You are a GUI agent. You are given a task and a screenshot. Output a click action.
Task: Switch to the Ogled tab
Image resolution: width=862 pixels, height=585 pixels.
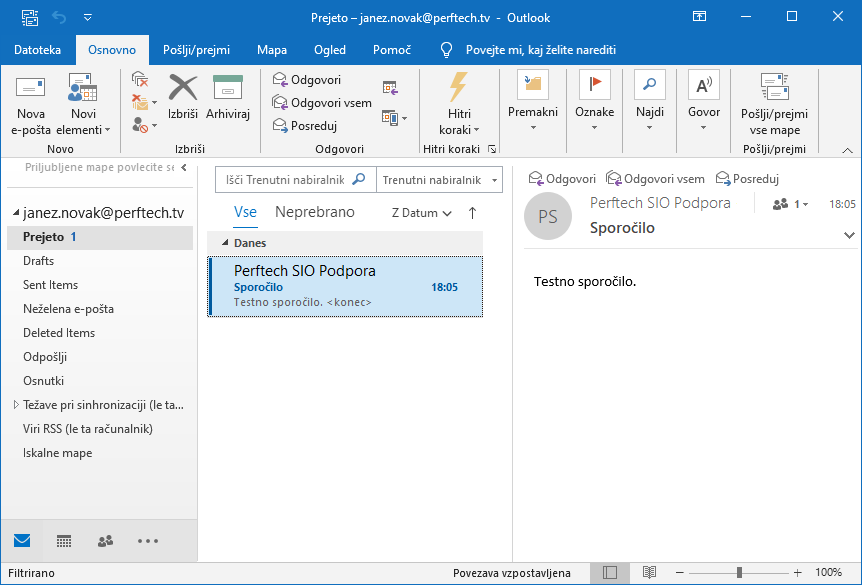[x=330, y=50]
